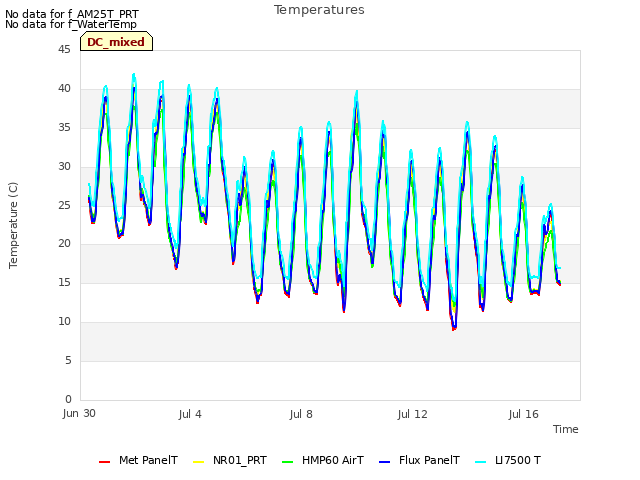Click the yellow NR01_PRT color swatch
This screenshot has width=640, height=480.
(x=198, y=462)
